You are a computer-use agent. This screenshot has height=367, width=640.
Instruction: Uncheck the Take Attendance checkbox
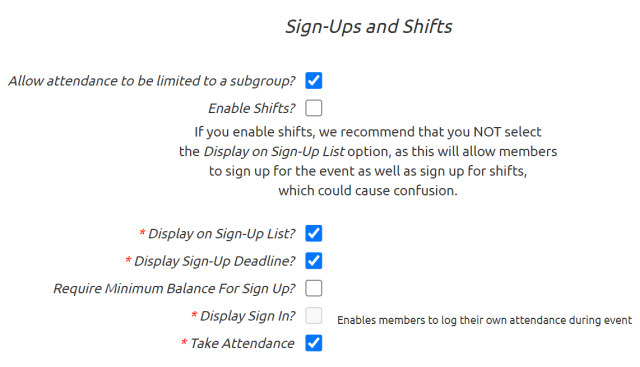pos(313,343)
